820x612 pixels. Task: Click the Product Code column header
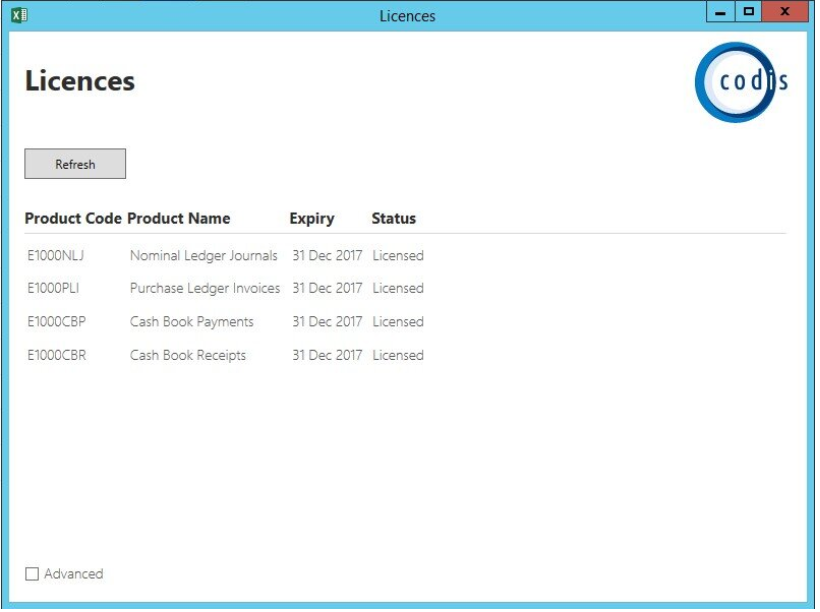(73, 218)
